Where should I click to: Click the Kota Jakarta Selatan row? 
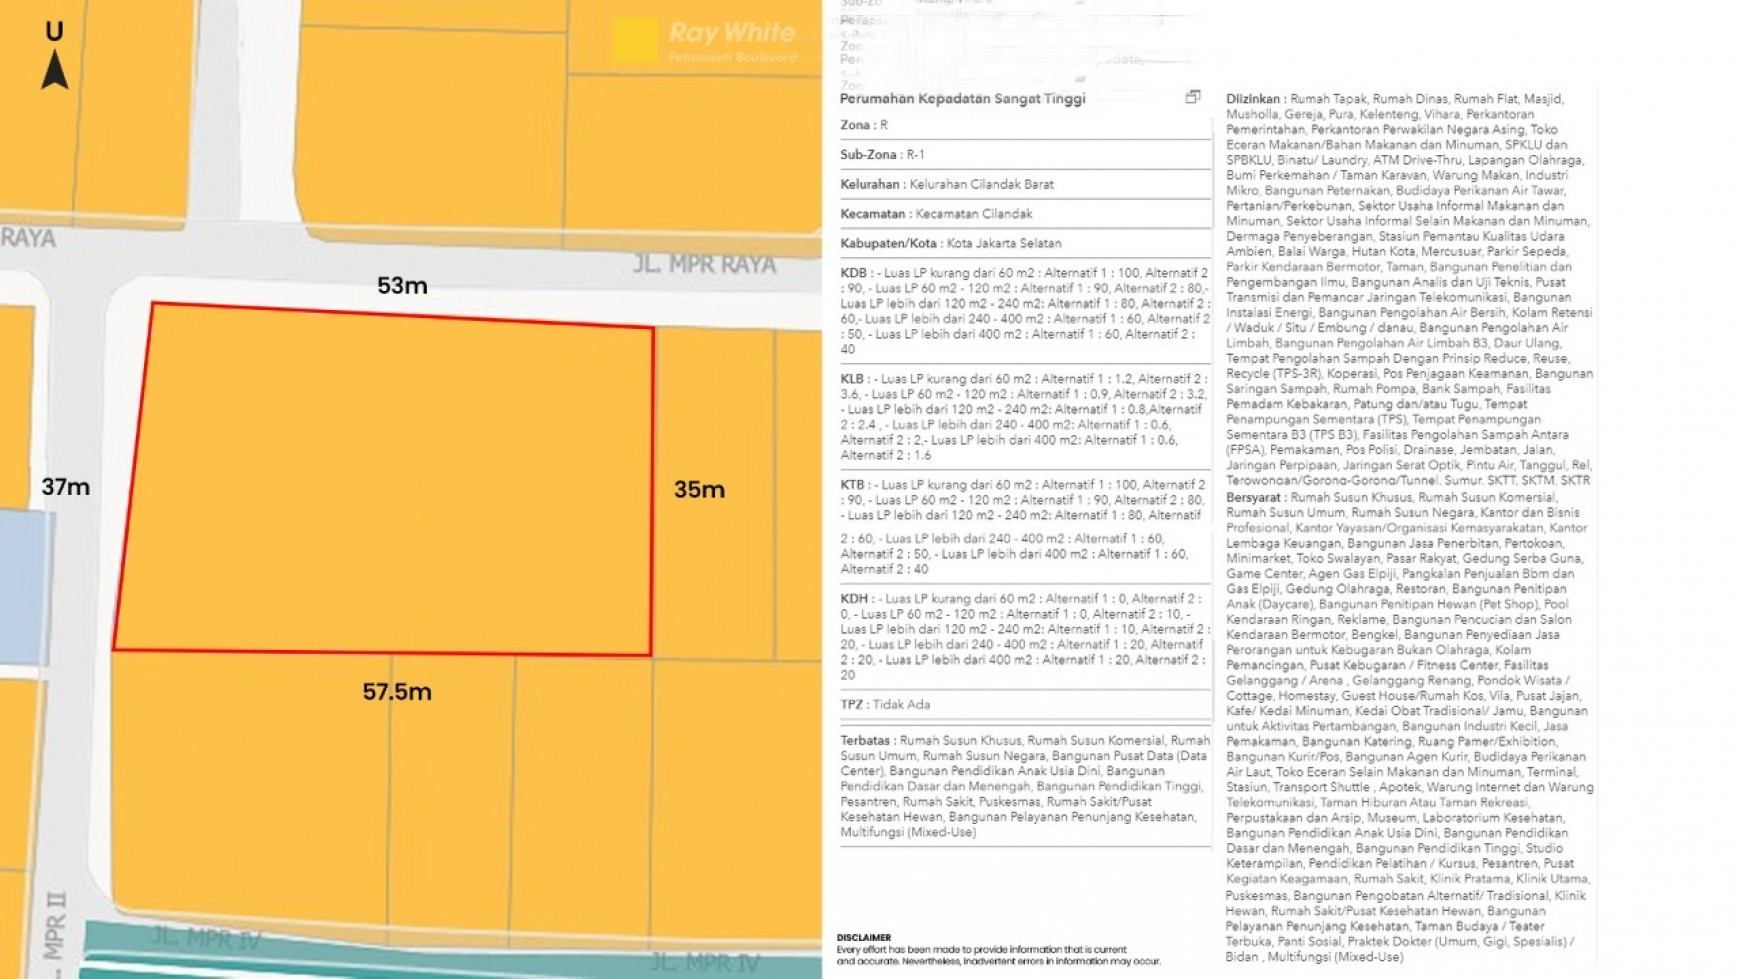[x=1025, y=243]
